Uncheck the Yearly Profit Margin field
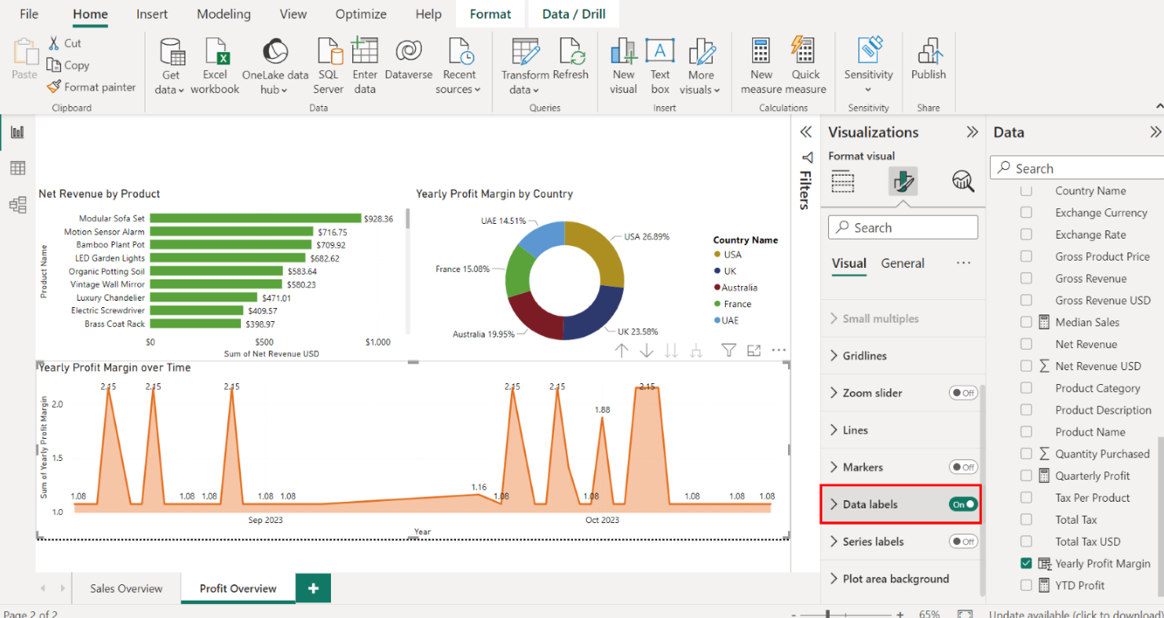The image size is (1164, 618). (x=1026, y=564)
